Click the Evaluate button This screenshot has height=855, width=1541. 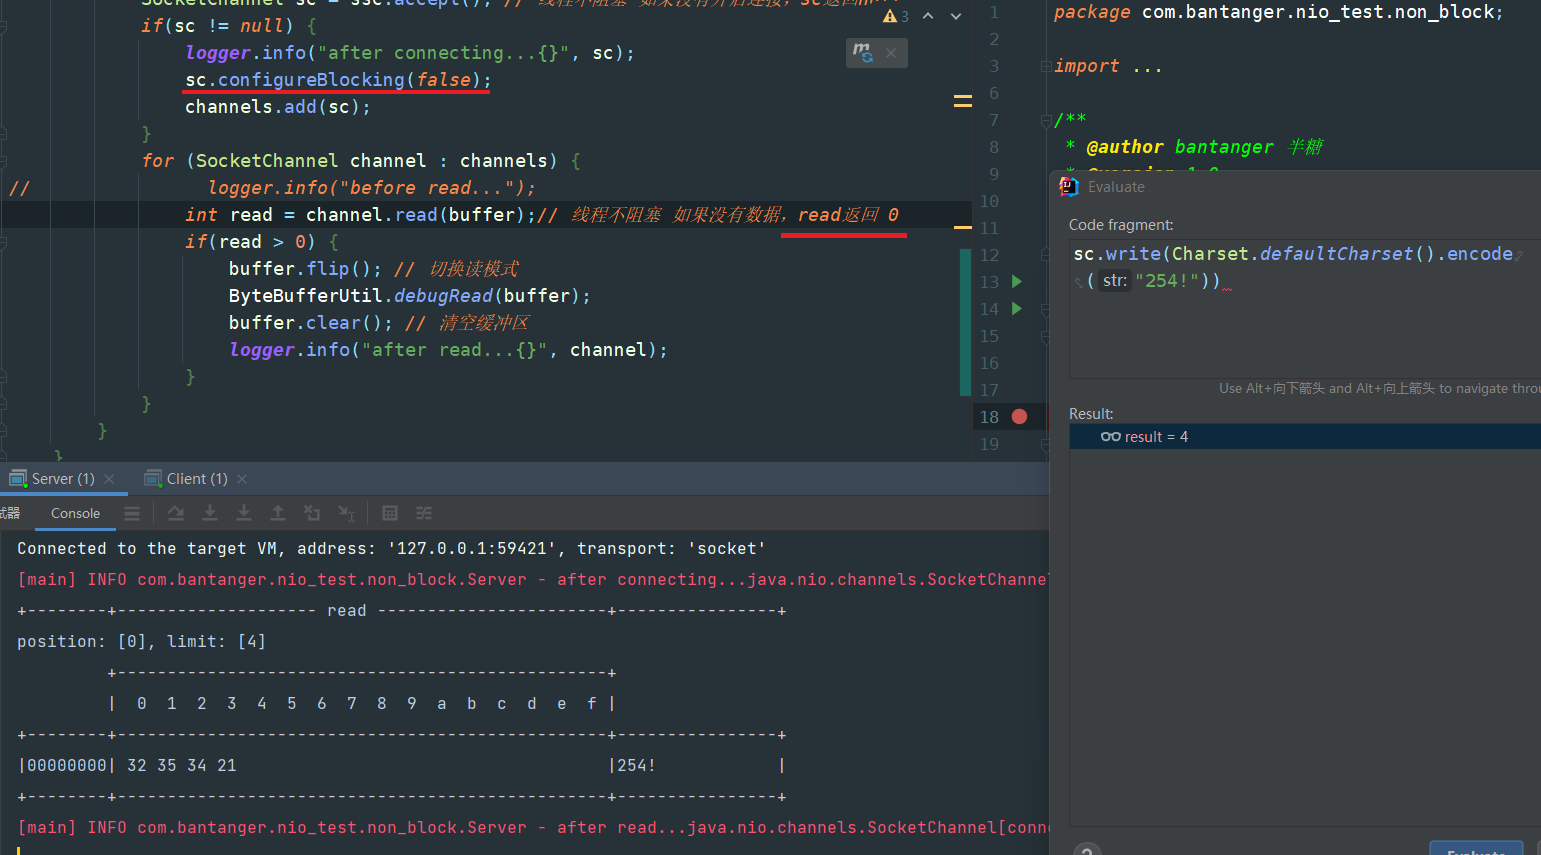1476,849
